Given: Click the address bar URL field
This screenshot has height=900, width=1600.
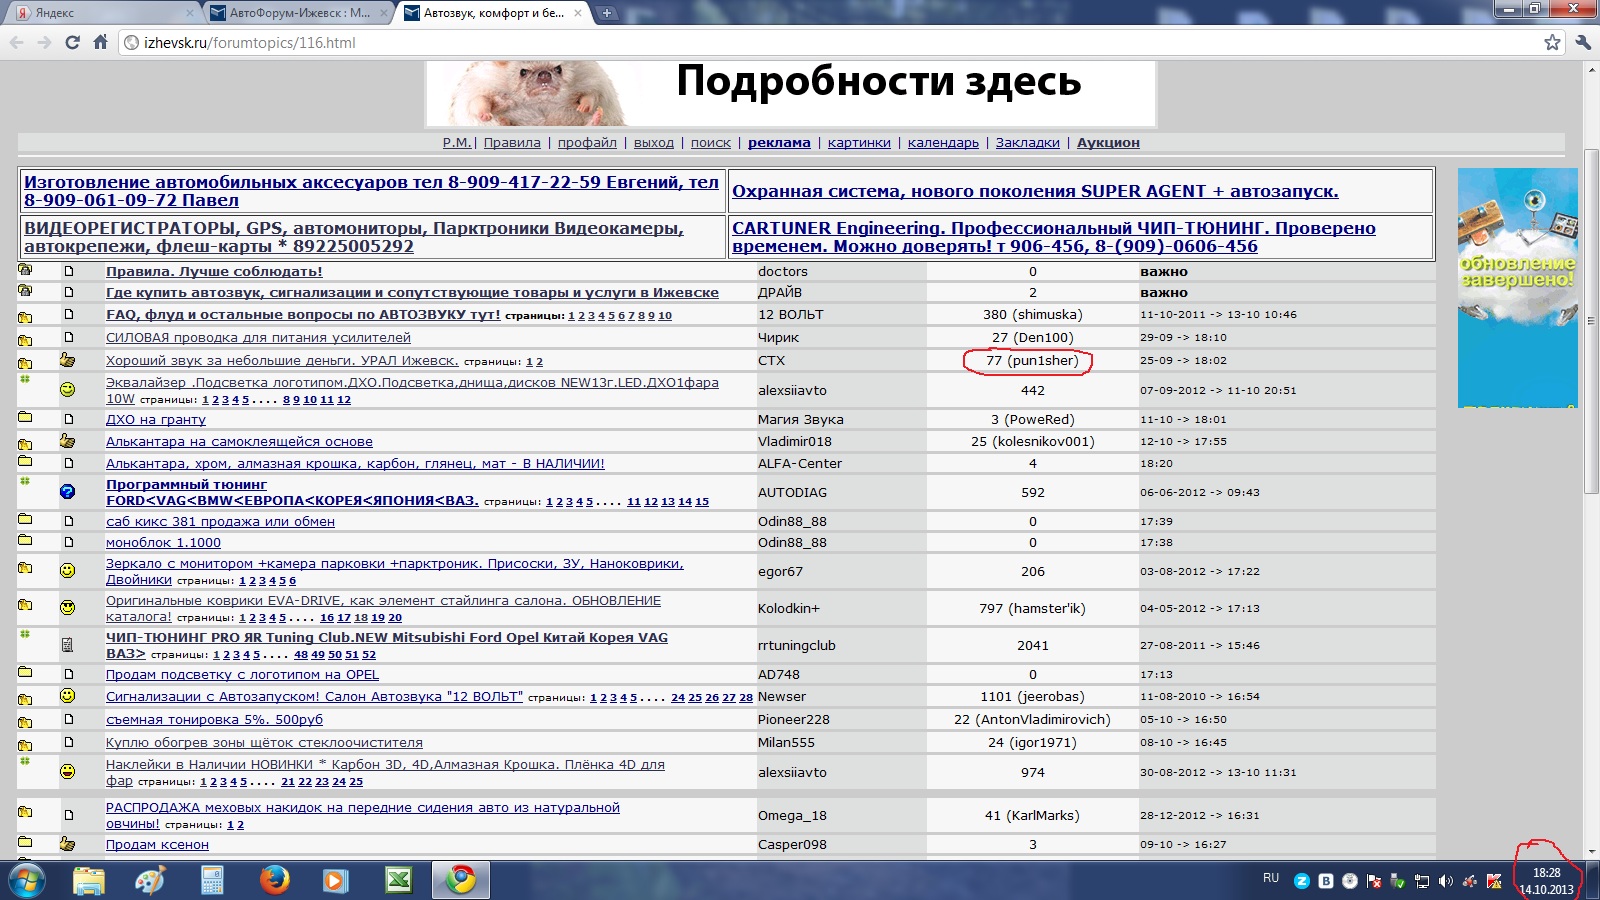Looking at the screenshot, I should pyautogui.click(x=830, y=43).
